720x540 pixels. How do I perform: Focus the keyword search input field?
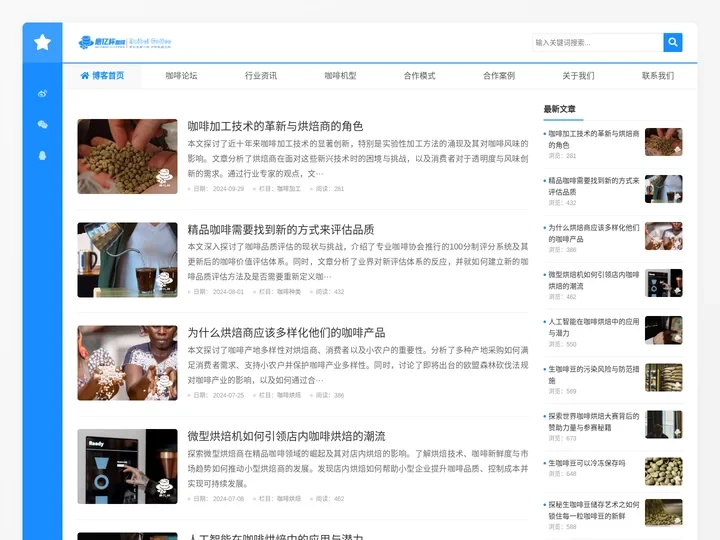pyautogui.click(x=598, y=42)
